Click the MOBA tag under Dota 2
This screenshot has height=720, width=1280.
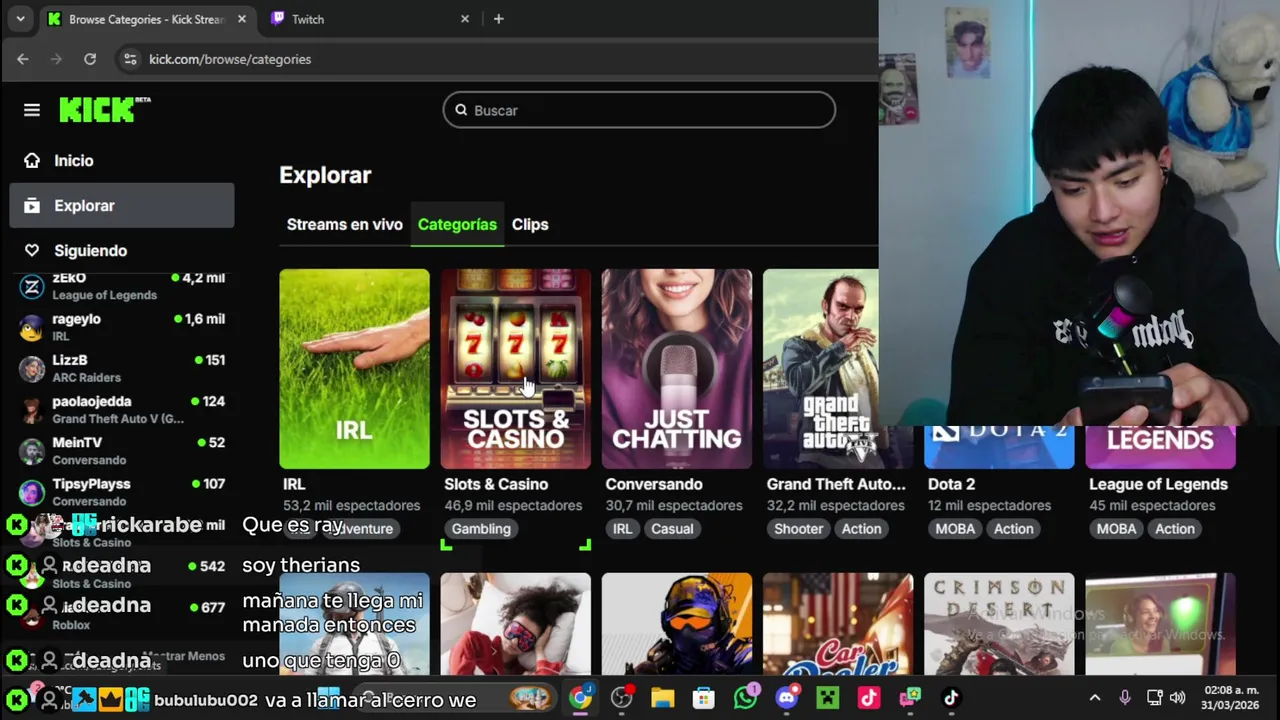(x=955, y=528)
